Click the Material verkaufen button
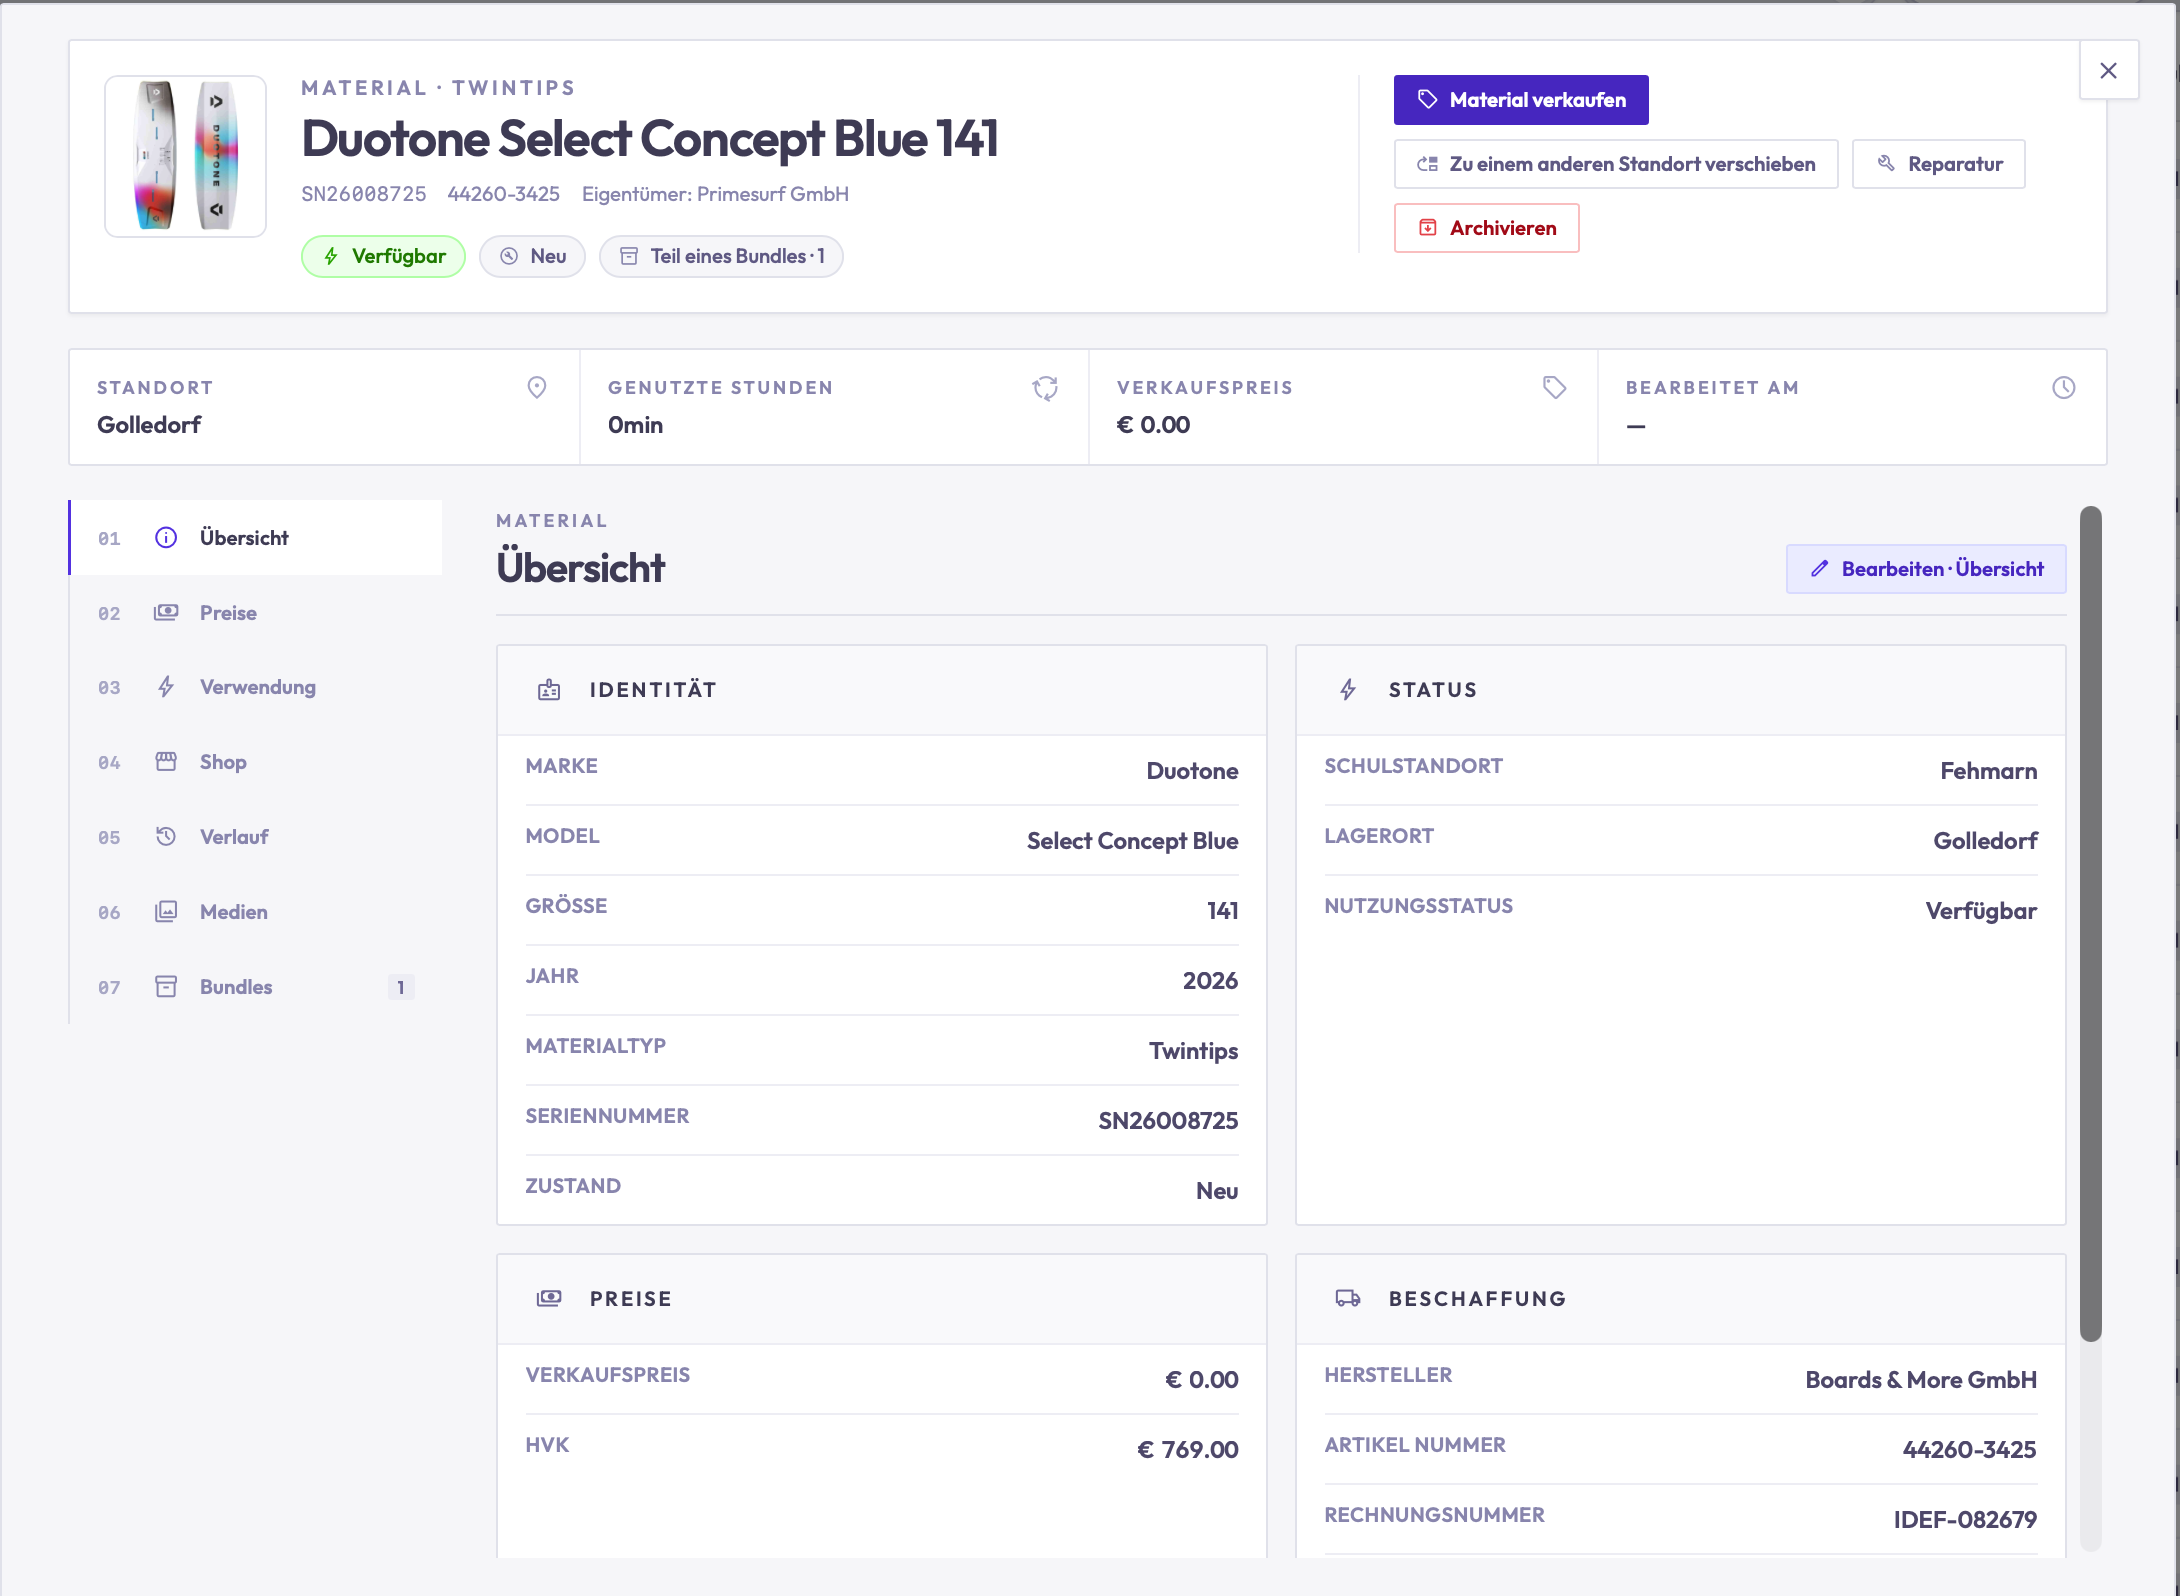This screenshot has height=1596, width=2180. [x=1521, y=100]
